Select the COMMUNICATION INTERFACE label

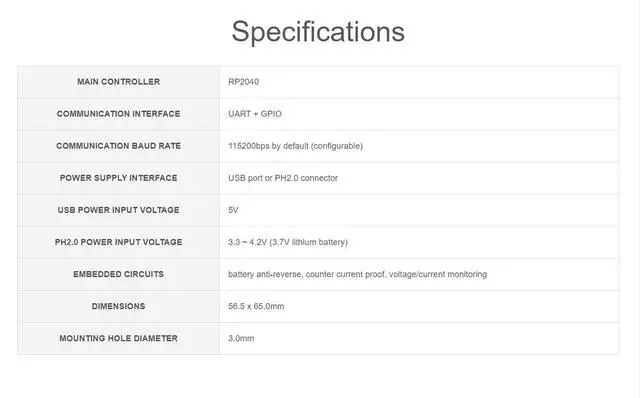(118, 114)
